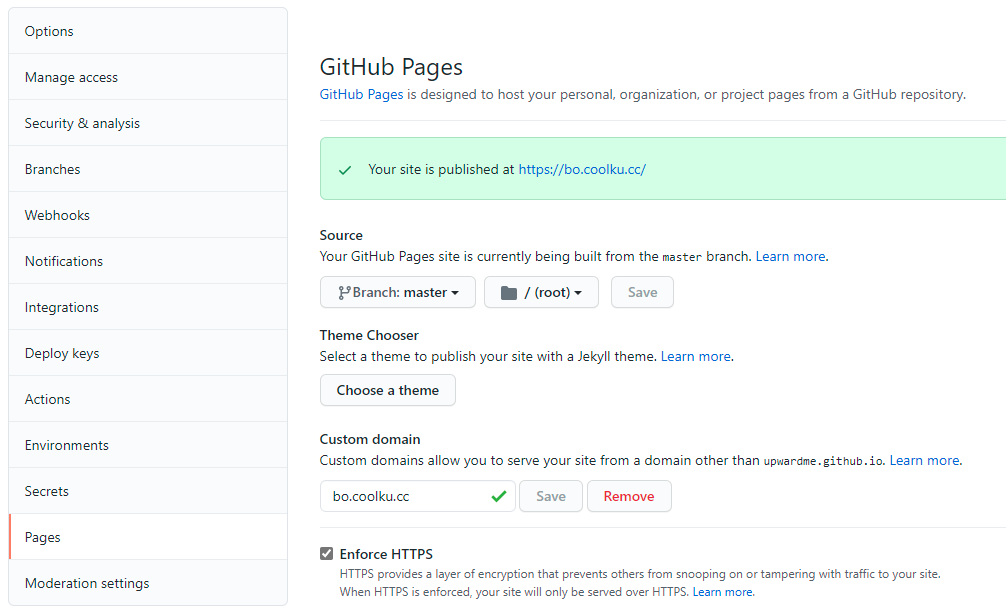Click the Source section heading
Image resolution: width=1006 pixels, height=615 pixels.
point(341,235)
